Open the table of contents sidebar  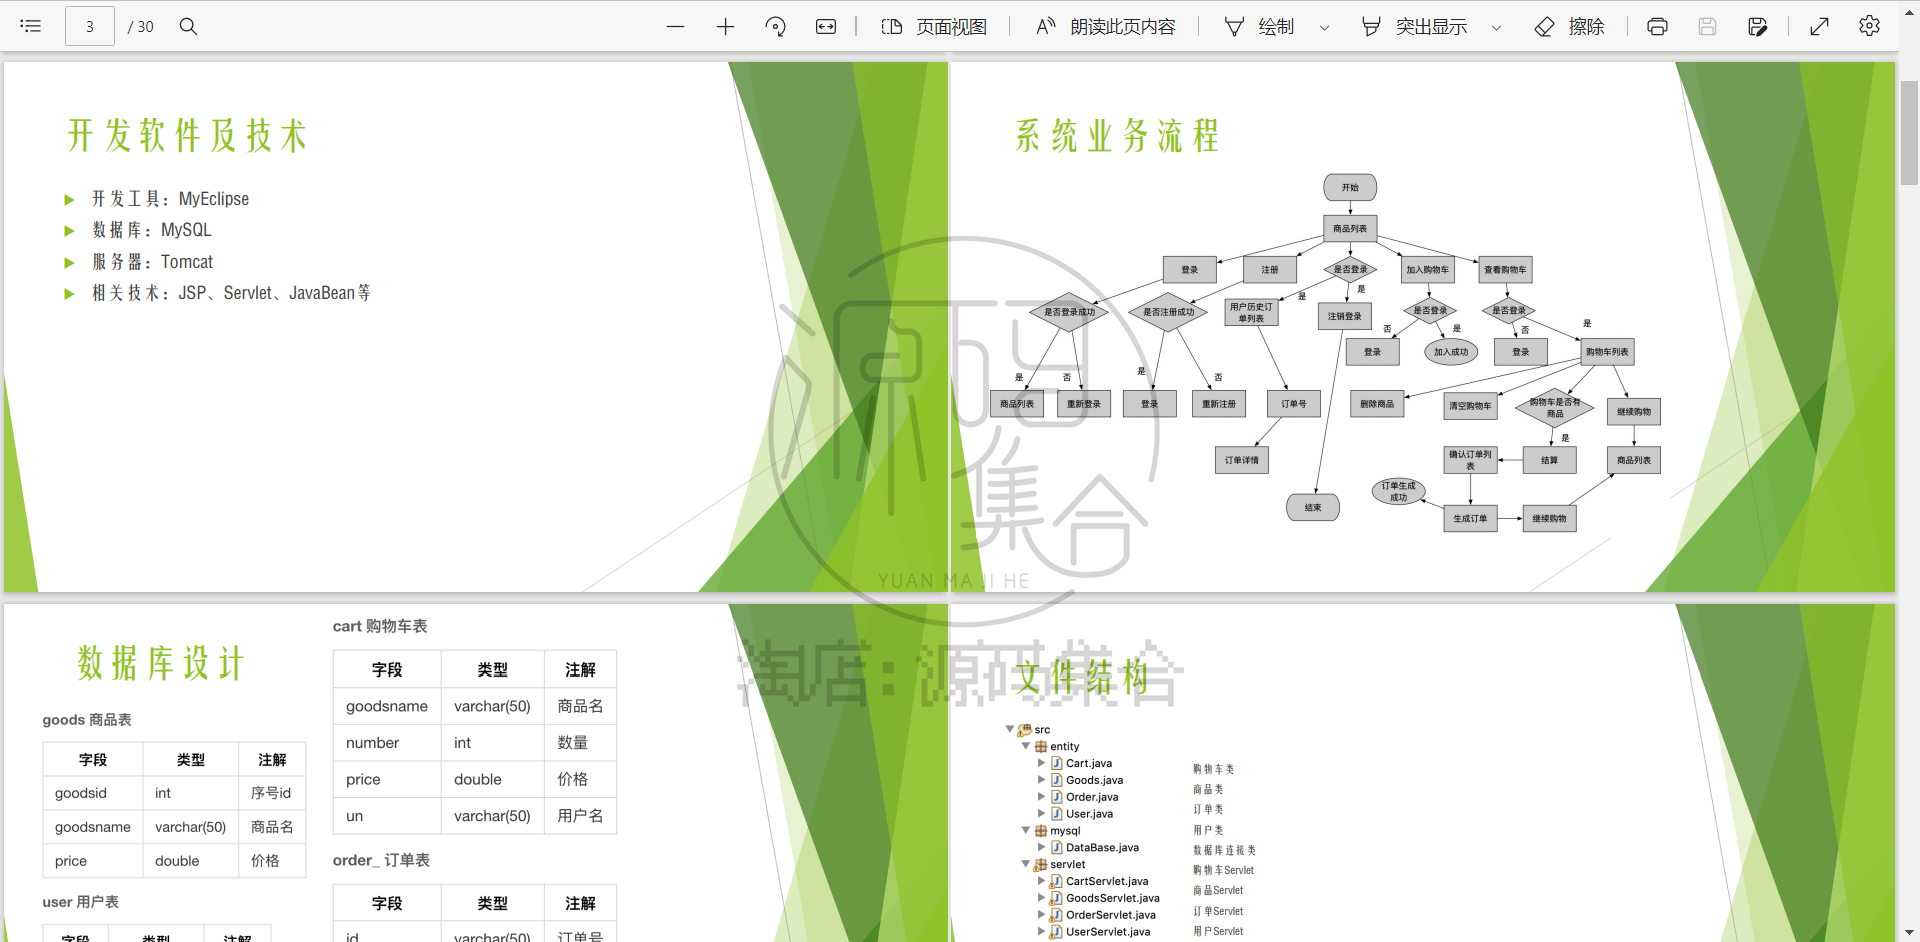pyautogui.click(x=30, y=26)
